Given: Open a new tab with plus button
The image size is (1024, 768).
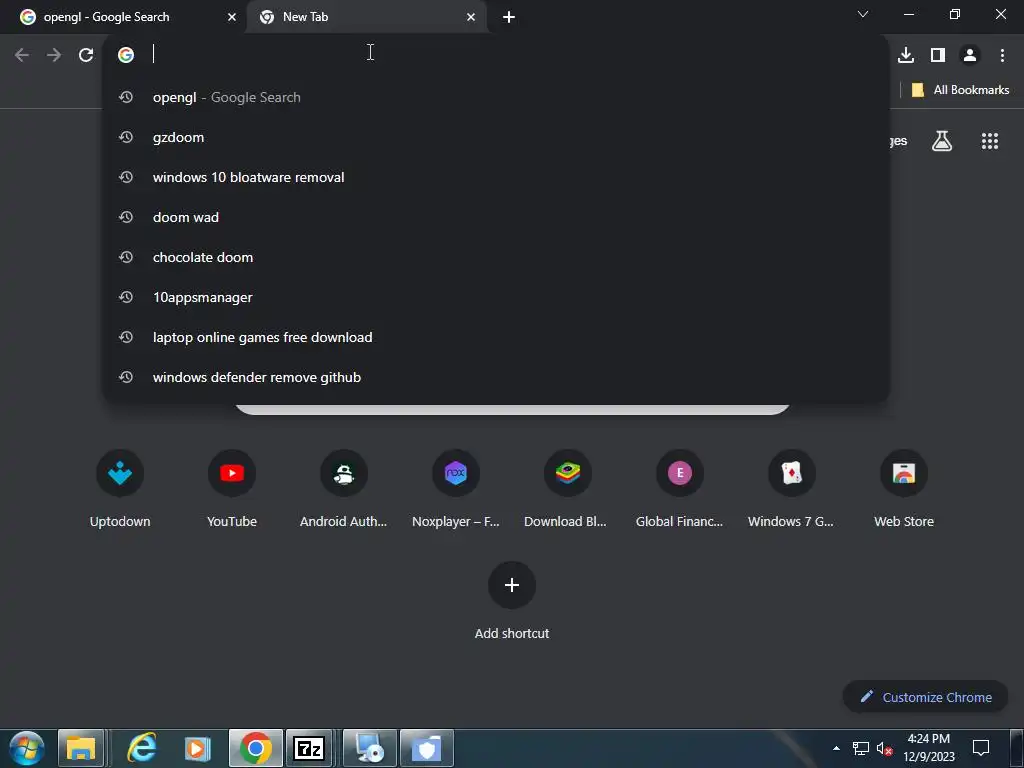Looking at the screenshot, I should 509,17.
